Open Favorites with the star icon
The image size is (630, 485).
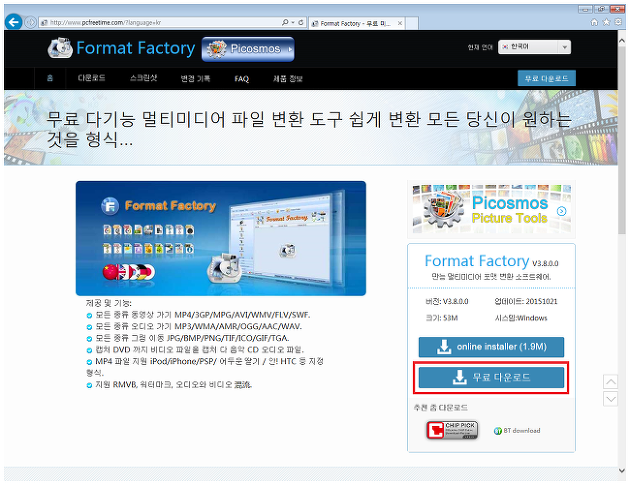click(x=606, y=23)
